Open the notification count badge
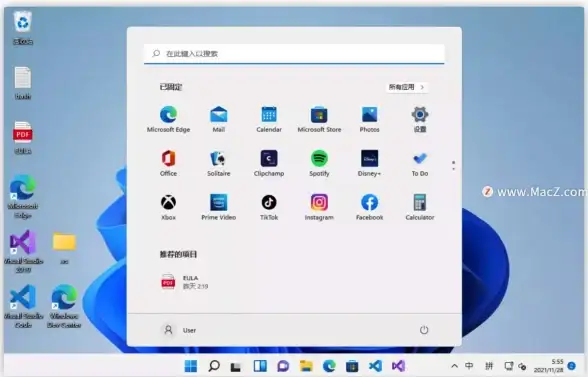Viewport: 588px width, 377px height. (x=572, y=366)
